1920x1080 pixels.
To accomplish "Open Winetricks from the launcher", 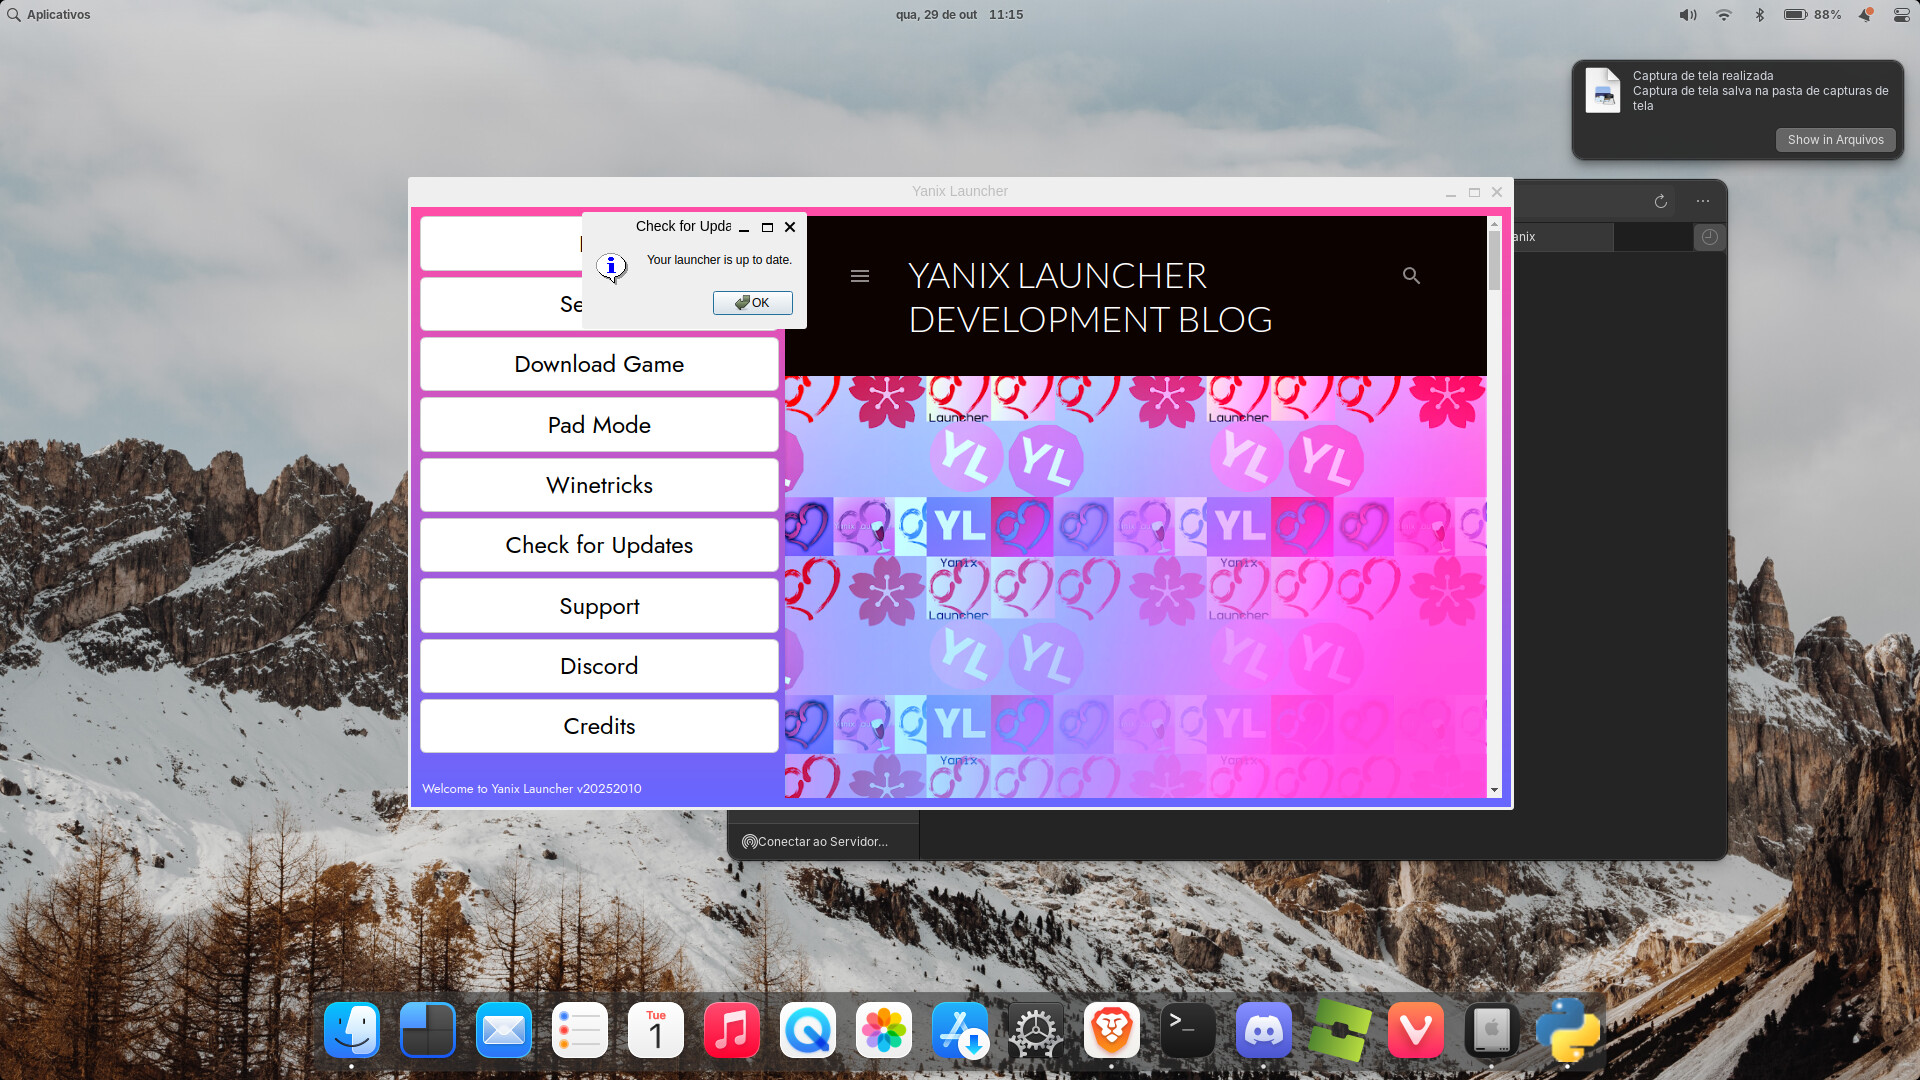I will tap(599, 485).
